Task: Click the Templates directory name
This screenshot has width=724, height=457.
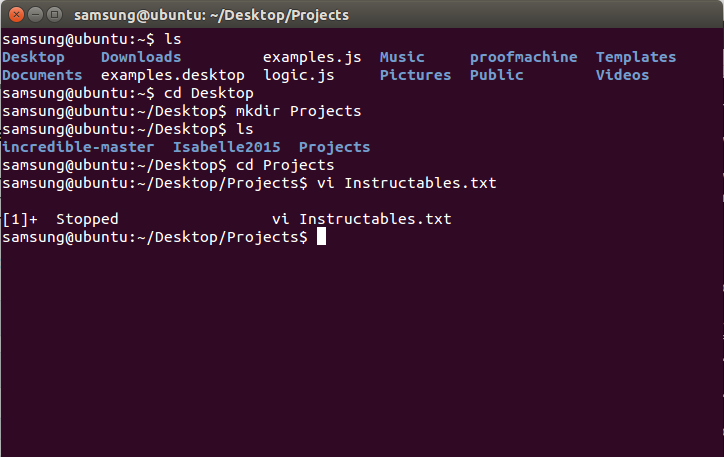Action: click(636, 57)
